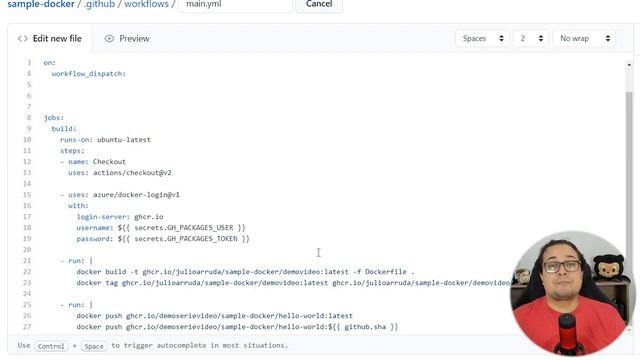The height and width of the screenshot is (360, 640).
Task: Click the docker tag command line
Action: 293,283
